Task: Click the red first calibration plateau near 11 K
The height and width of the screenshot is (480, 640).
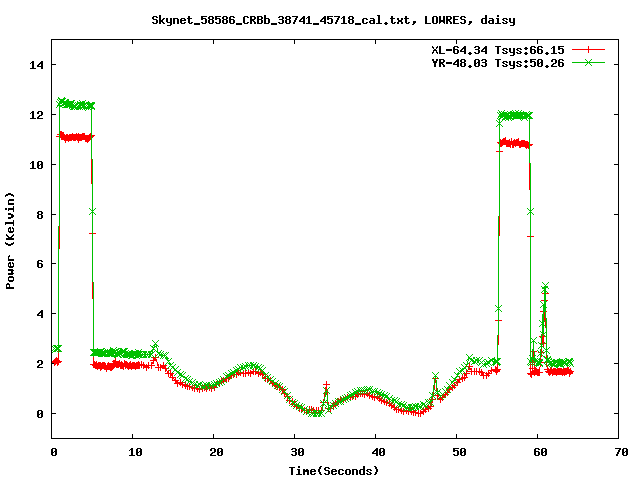Action: point(76,137)
